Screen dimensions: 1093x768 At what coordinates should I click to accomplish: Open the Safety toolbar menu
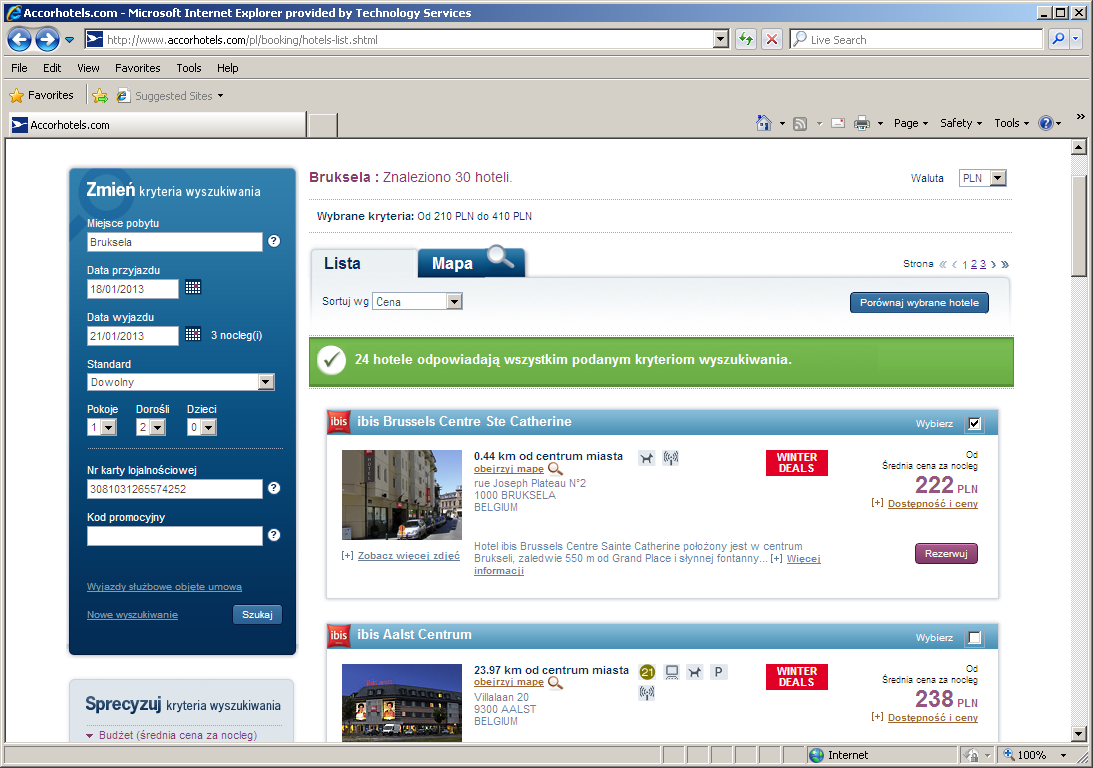point(961,123)
